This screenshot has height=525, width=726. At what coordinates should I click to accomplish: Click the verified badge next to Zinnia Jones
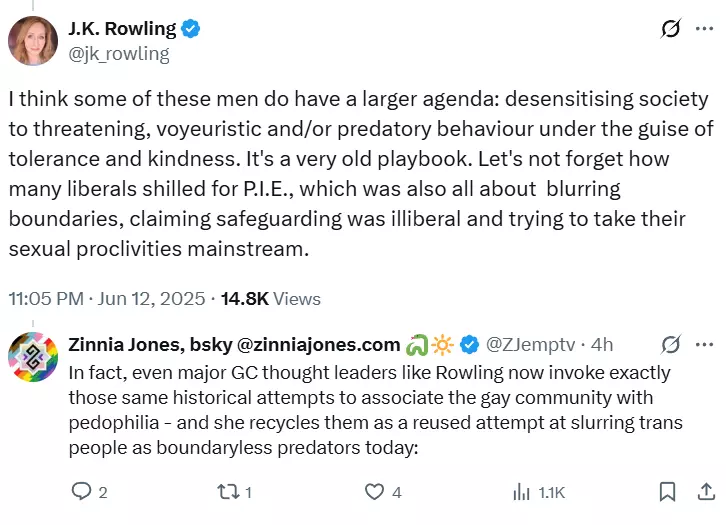pyautogui.click(x=469, y=345)
